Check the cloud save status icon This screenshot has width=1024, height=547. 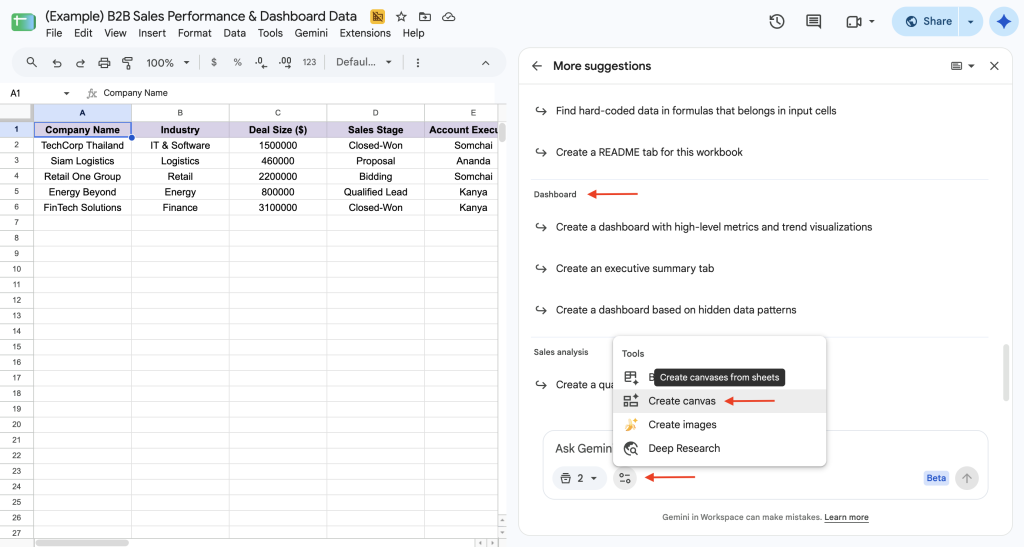(x=449, y=17)
